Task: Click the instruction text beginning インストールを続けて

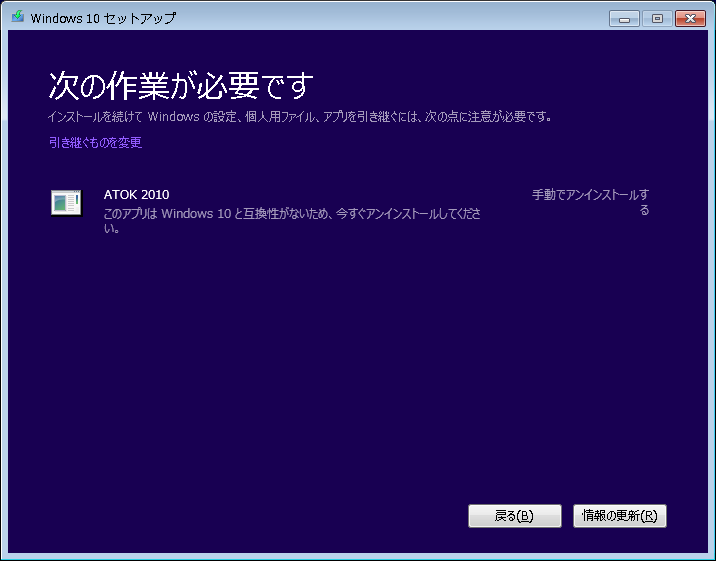Action: click(x=300, y=117)
